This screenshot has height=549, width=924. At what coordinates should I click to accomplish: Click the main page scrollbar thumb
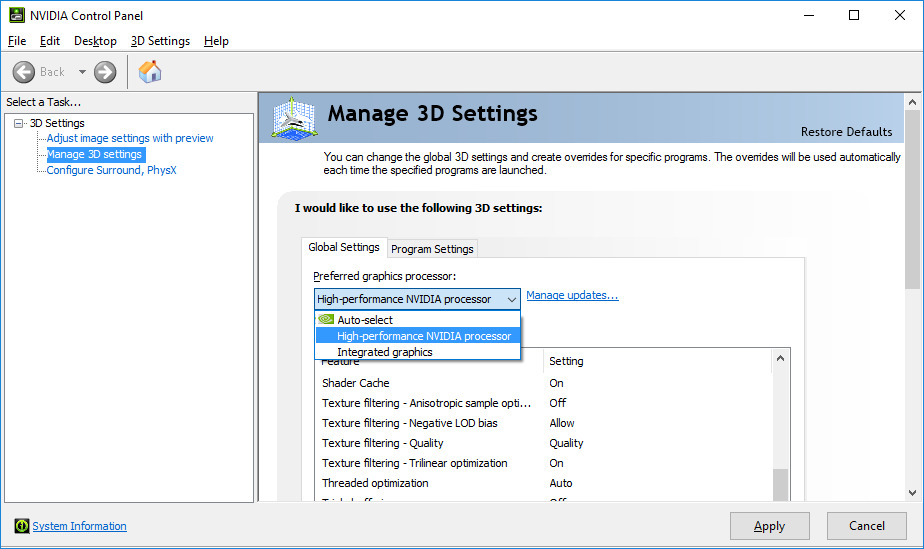(x=912, y=199)
